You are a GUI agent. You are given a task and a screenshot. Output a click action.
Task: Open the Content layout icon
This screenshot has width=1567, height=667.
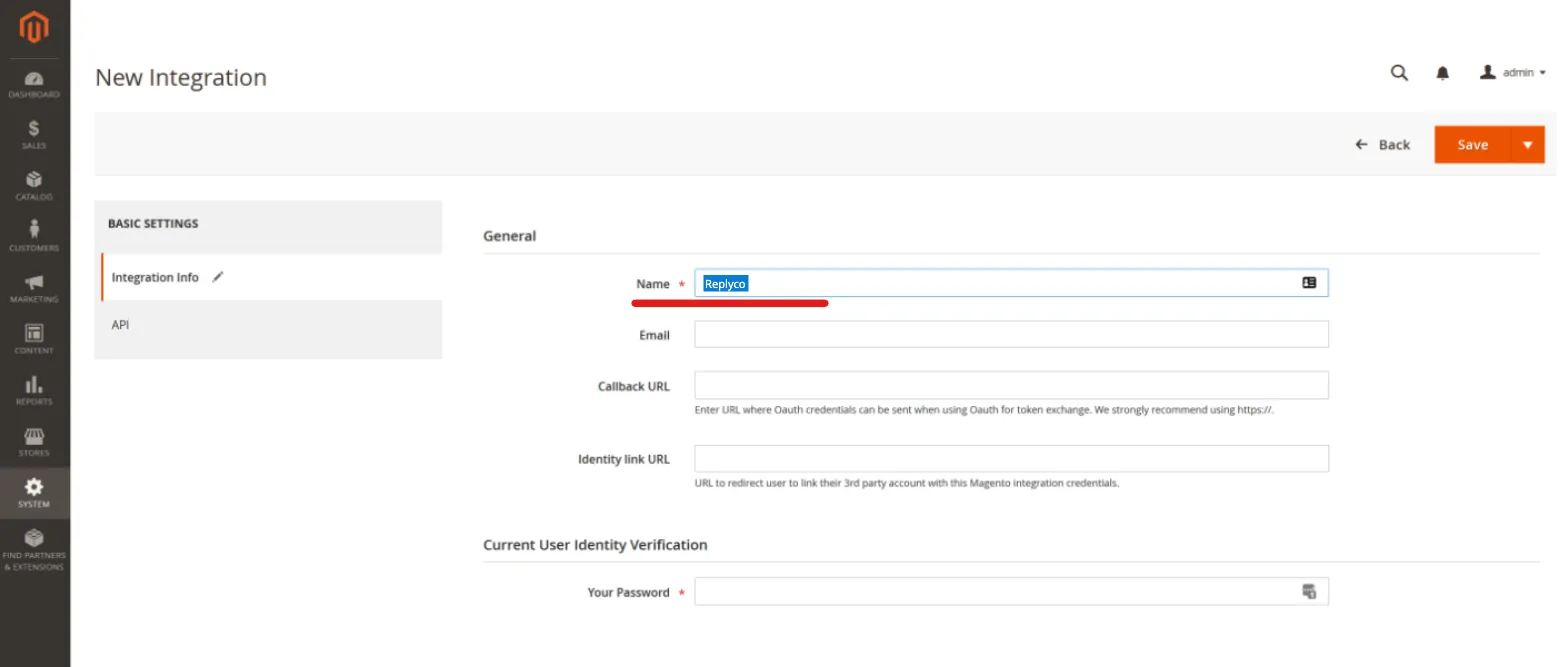[x=34, y=332]
